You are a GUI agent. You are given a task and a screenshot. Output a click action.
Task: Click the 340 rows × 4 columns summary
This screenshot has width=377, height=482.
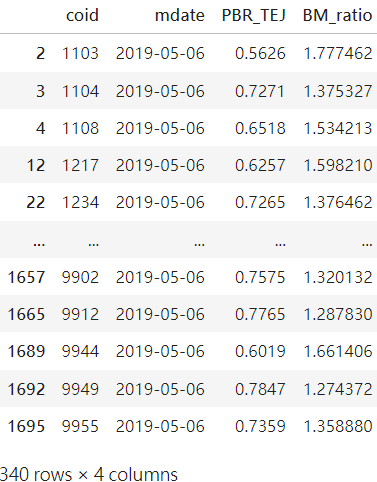pyautogui.click(x=89, y=474)
